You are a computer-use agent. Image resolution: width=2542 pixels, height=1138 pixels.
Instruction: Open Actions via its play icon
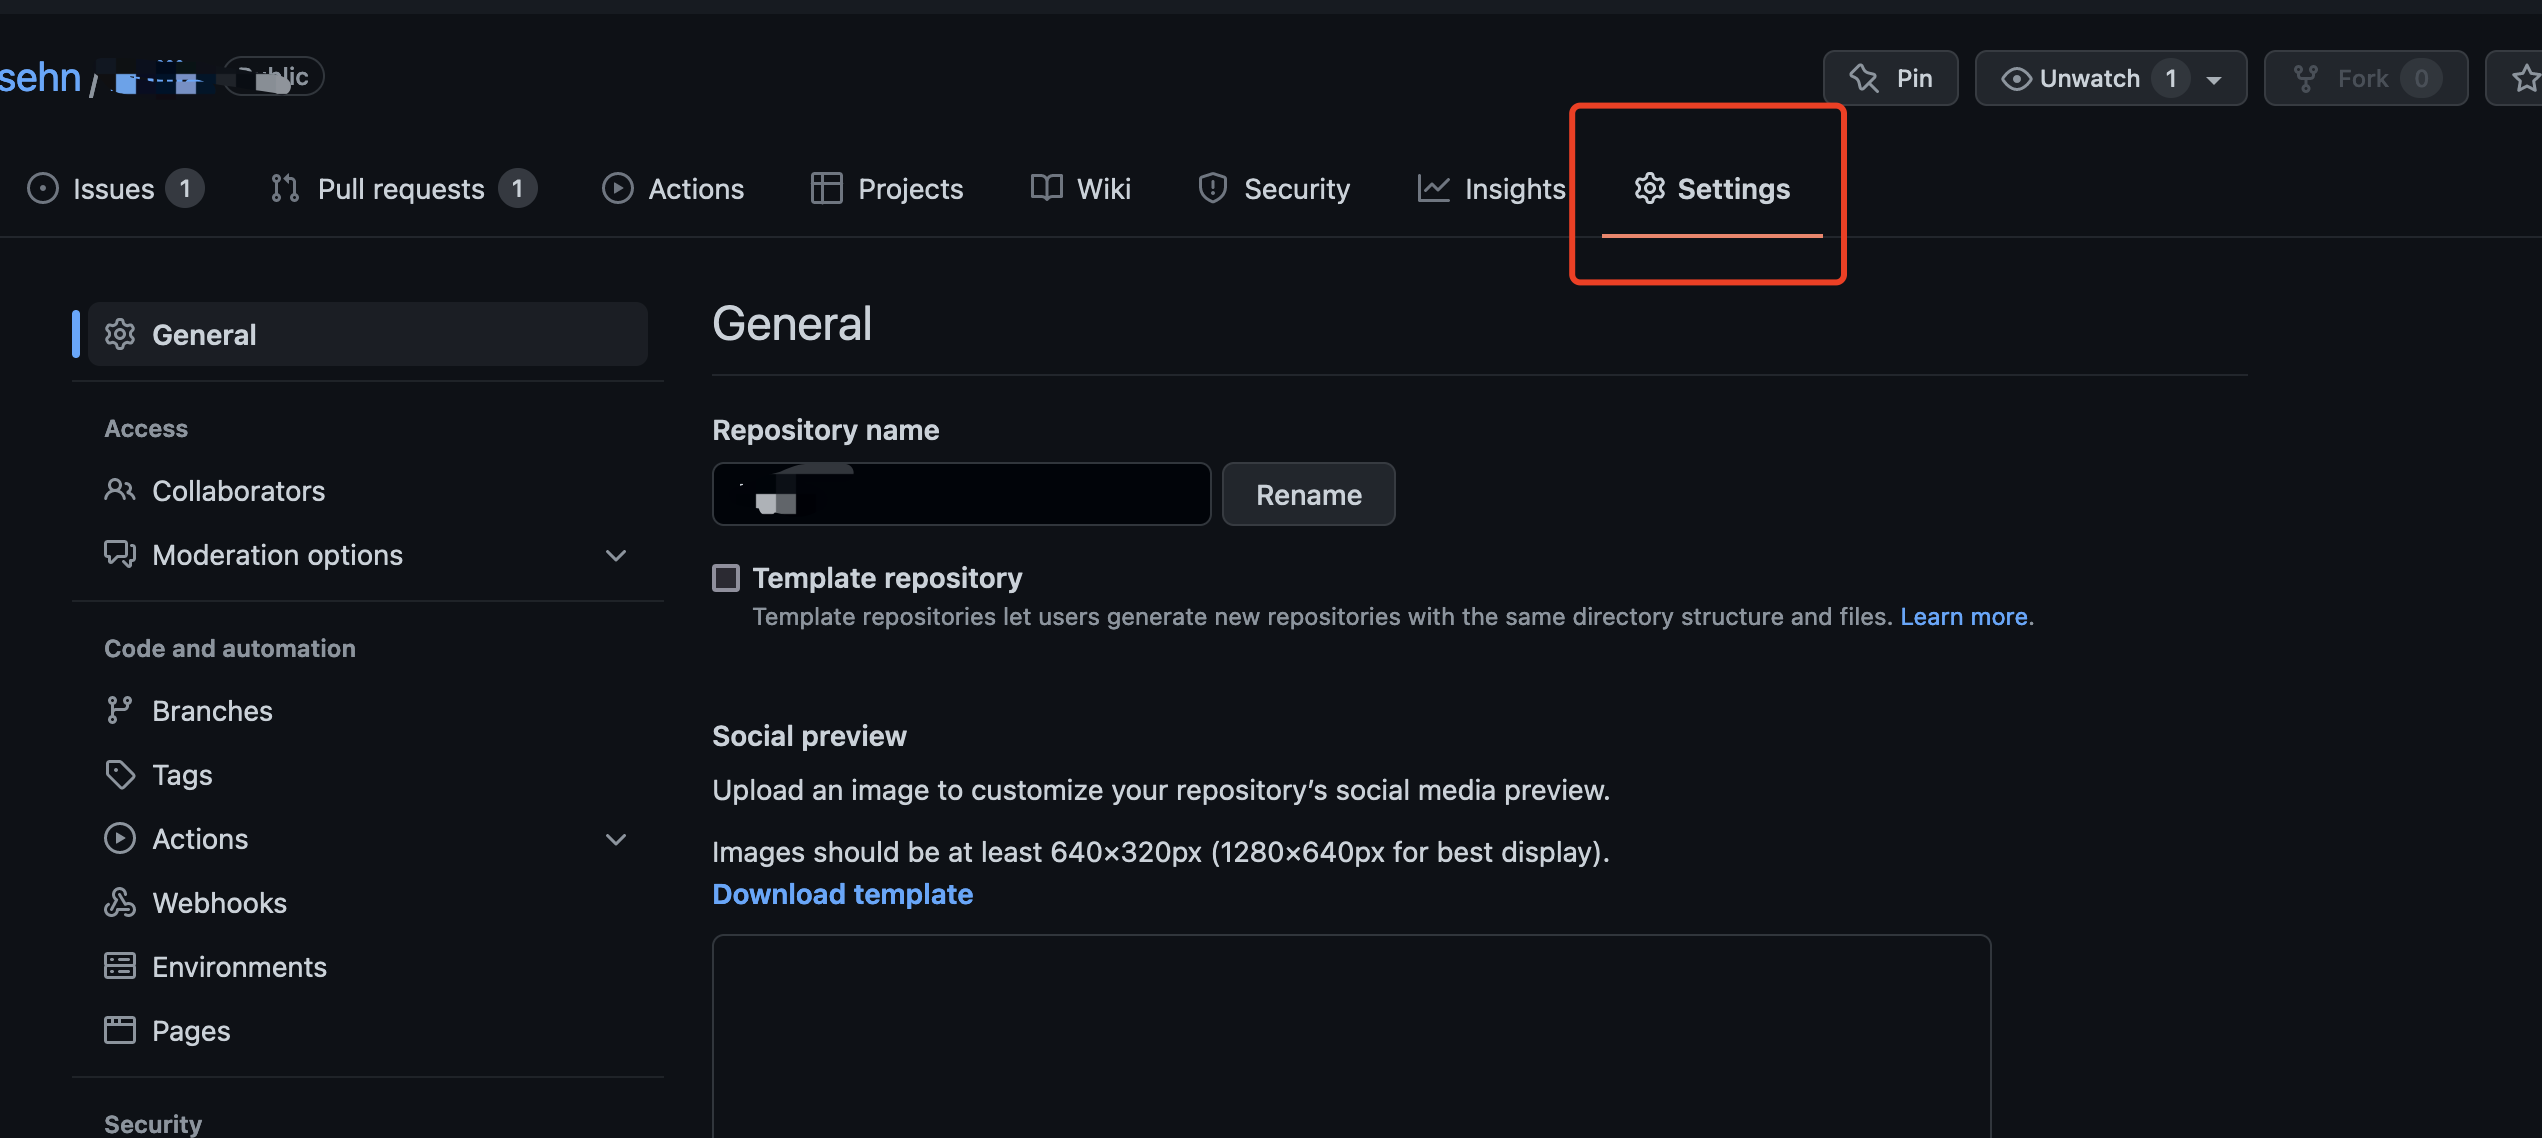tap(617, 188)
